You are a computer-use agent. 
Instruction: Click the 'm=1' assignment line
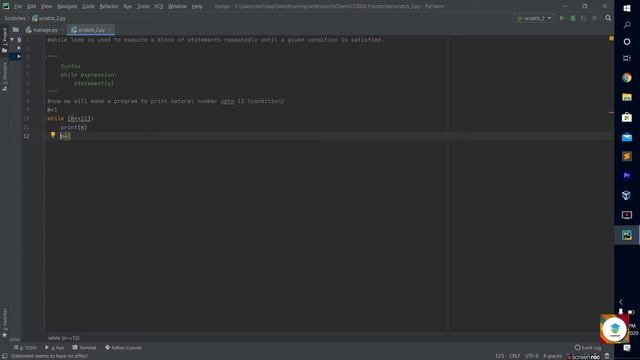pos(52,110)
